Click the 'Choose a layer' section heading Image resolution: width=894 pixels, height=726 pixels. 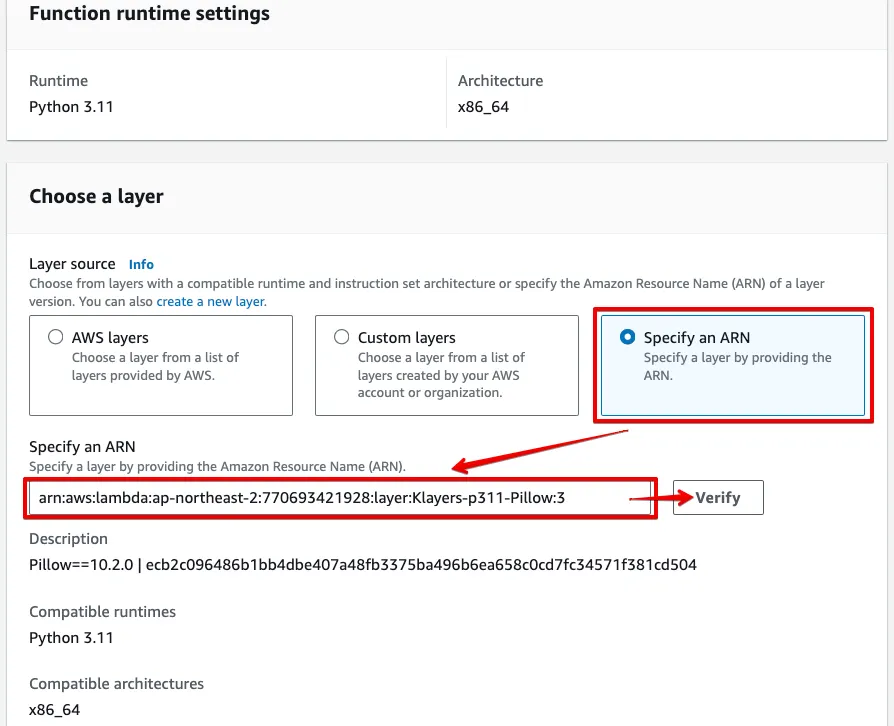pos(96,197)
